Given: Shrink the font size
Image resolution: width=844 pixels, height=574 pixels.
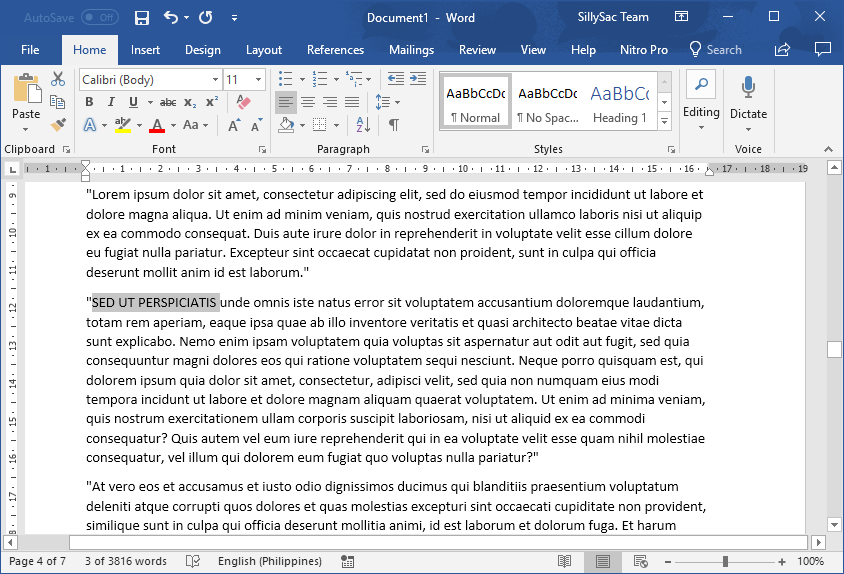Looking at the screenshot, I should [x=256, y=125].
